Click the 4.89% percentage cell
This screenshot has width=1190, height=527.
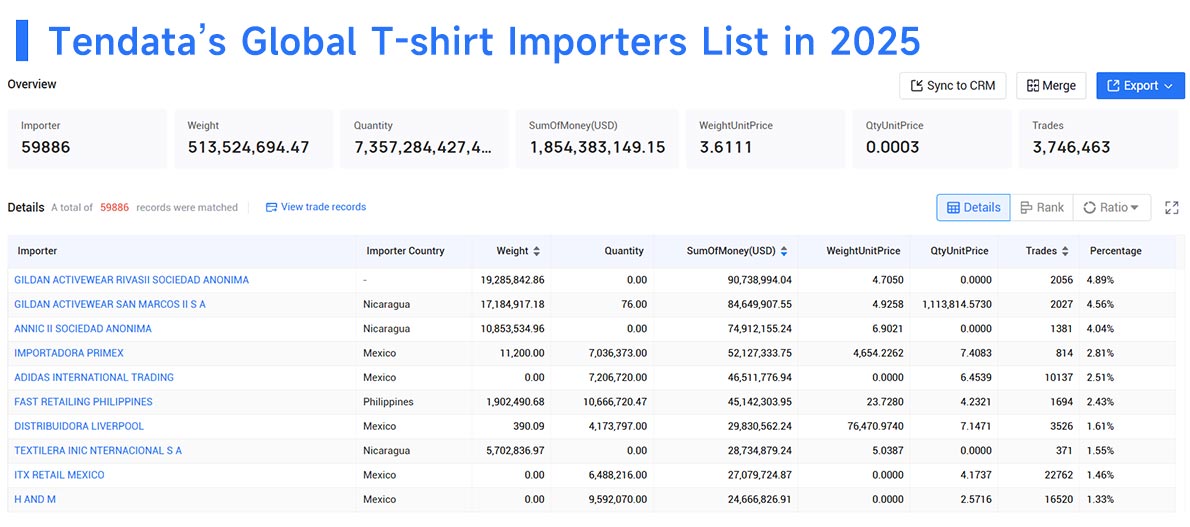coord(1100,280)
